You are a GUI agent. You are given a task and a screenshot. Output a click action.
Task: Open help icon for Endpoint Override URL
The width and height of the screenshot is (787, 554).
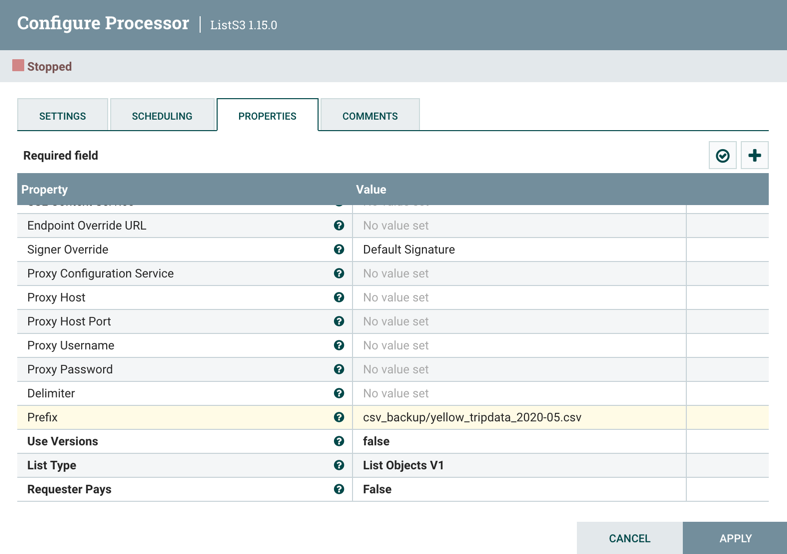(x=339, y=226)
